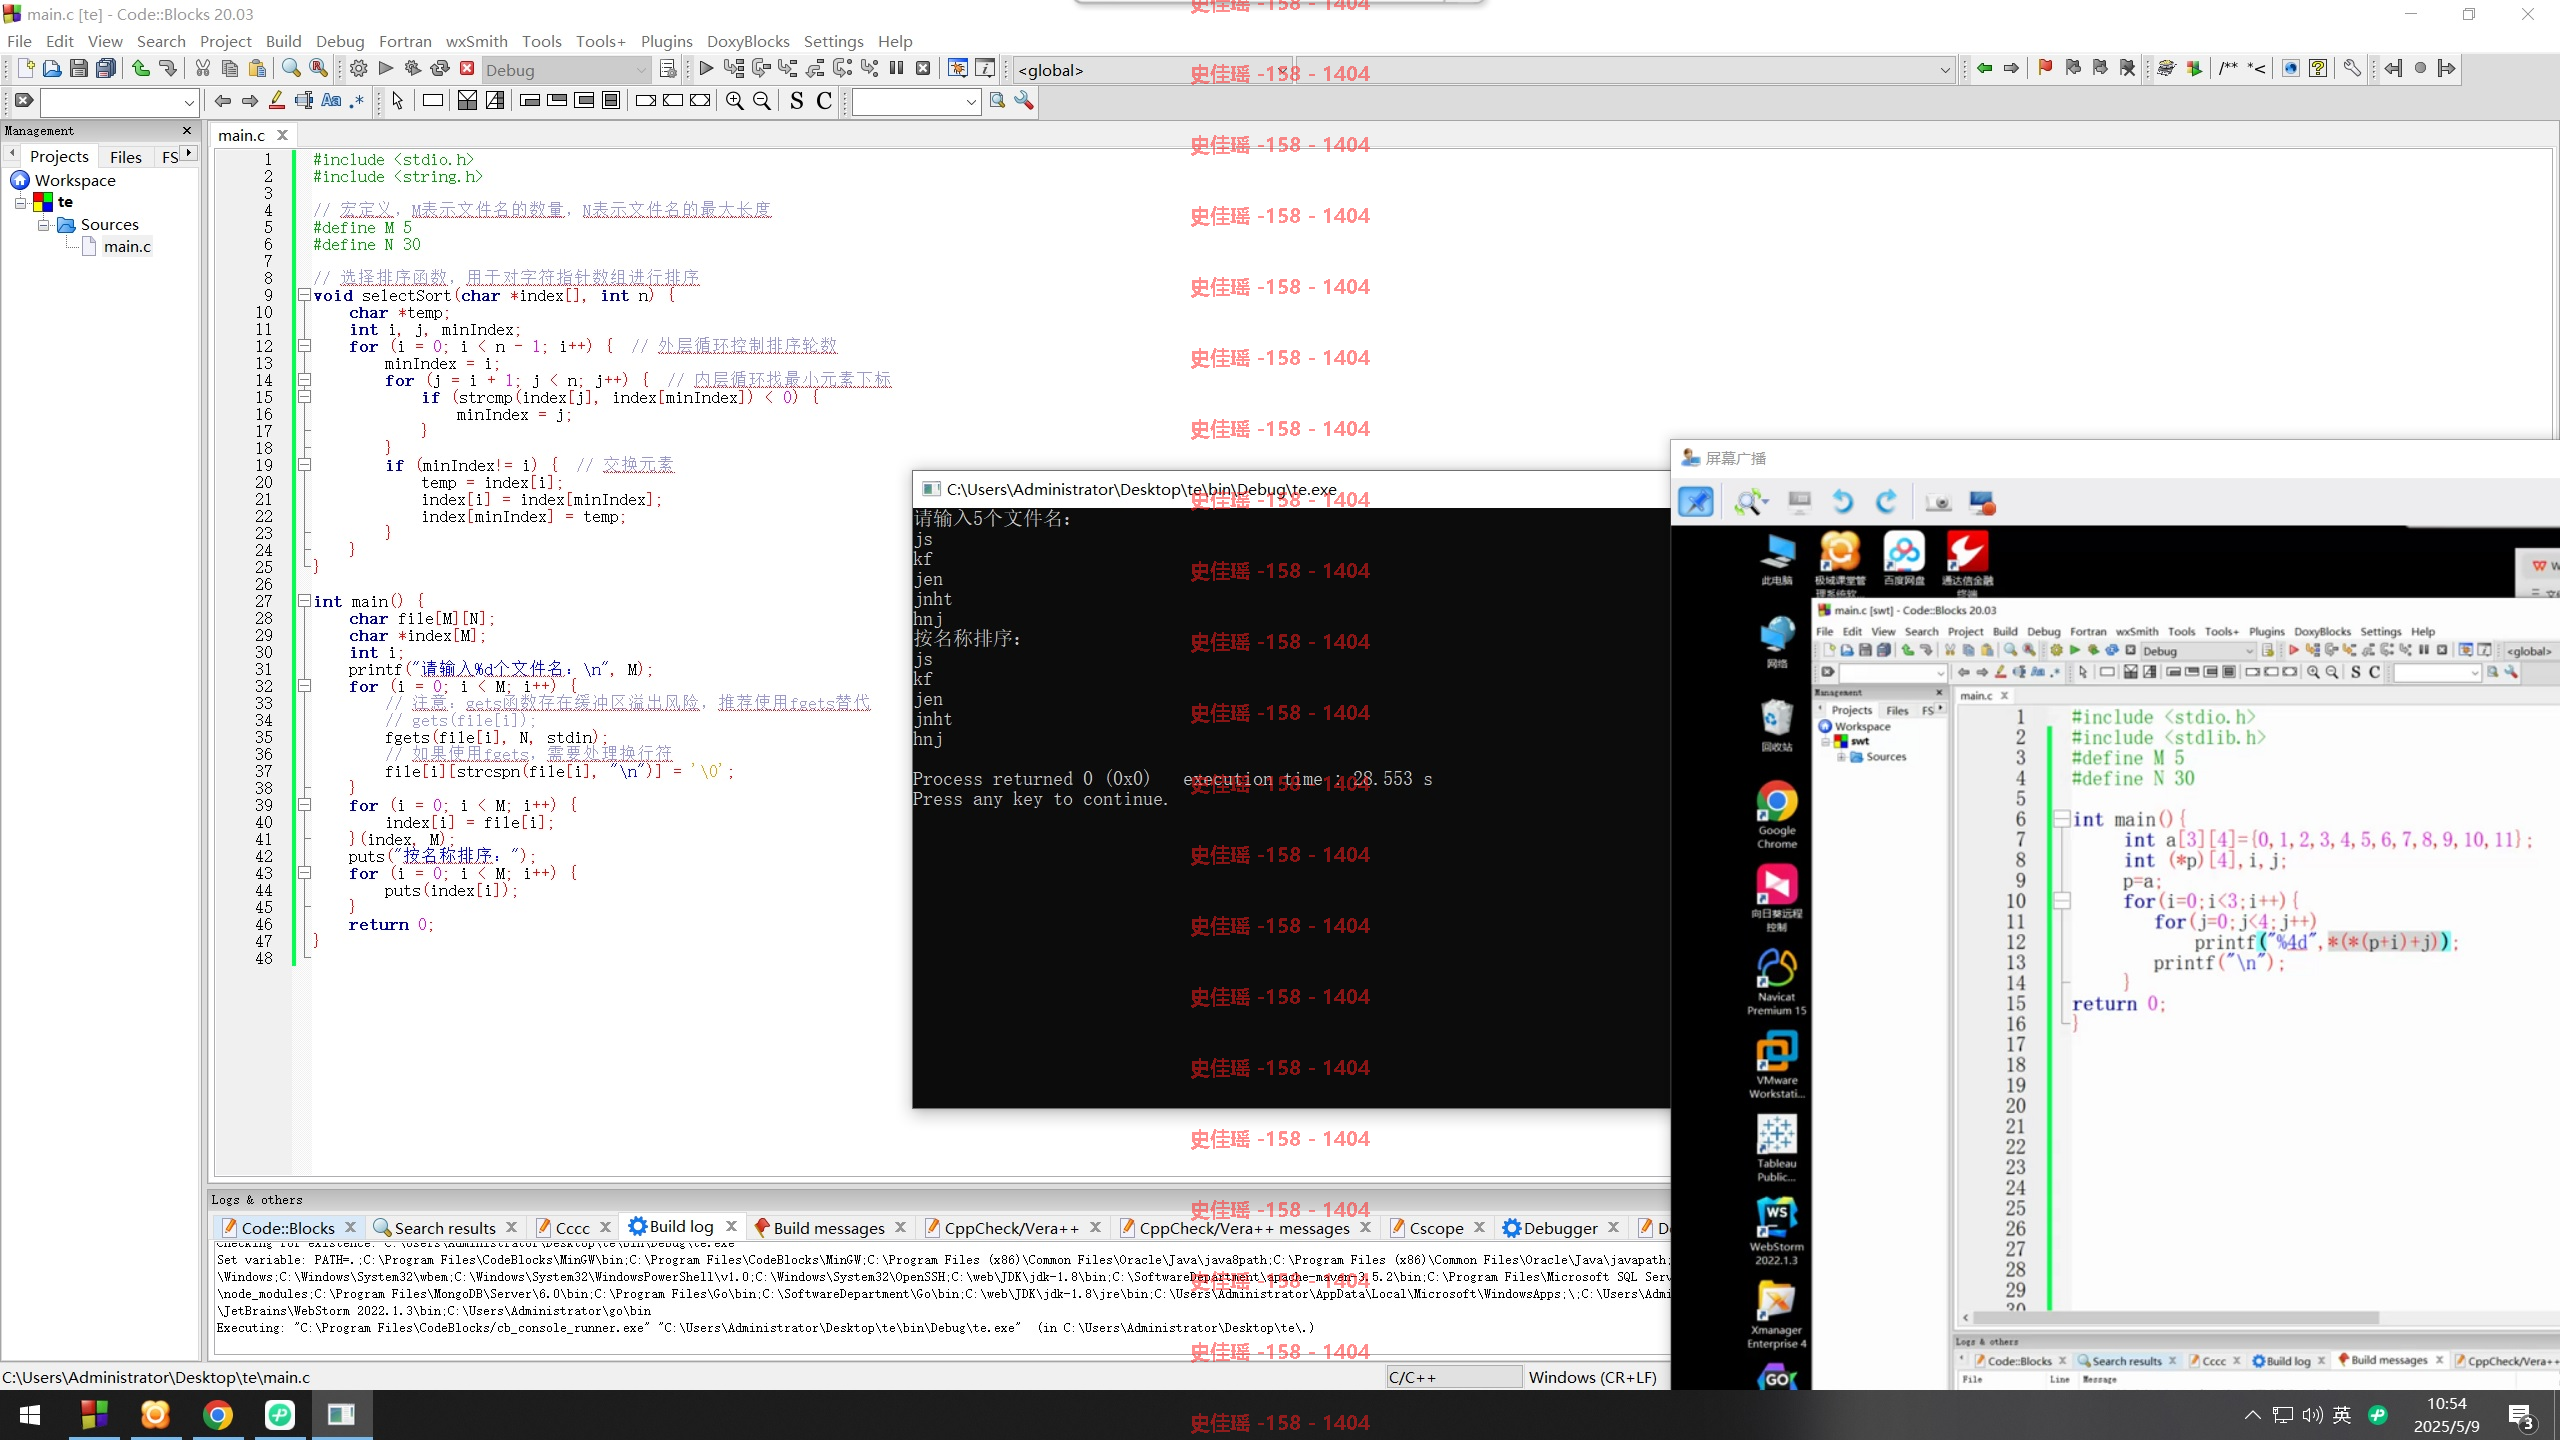Click the Rebuild icon
The image size is (2560, 1440).
click(440, 69)
